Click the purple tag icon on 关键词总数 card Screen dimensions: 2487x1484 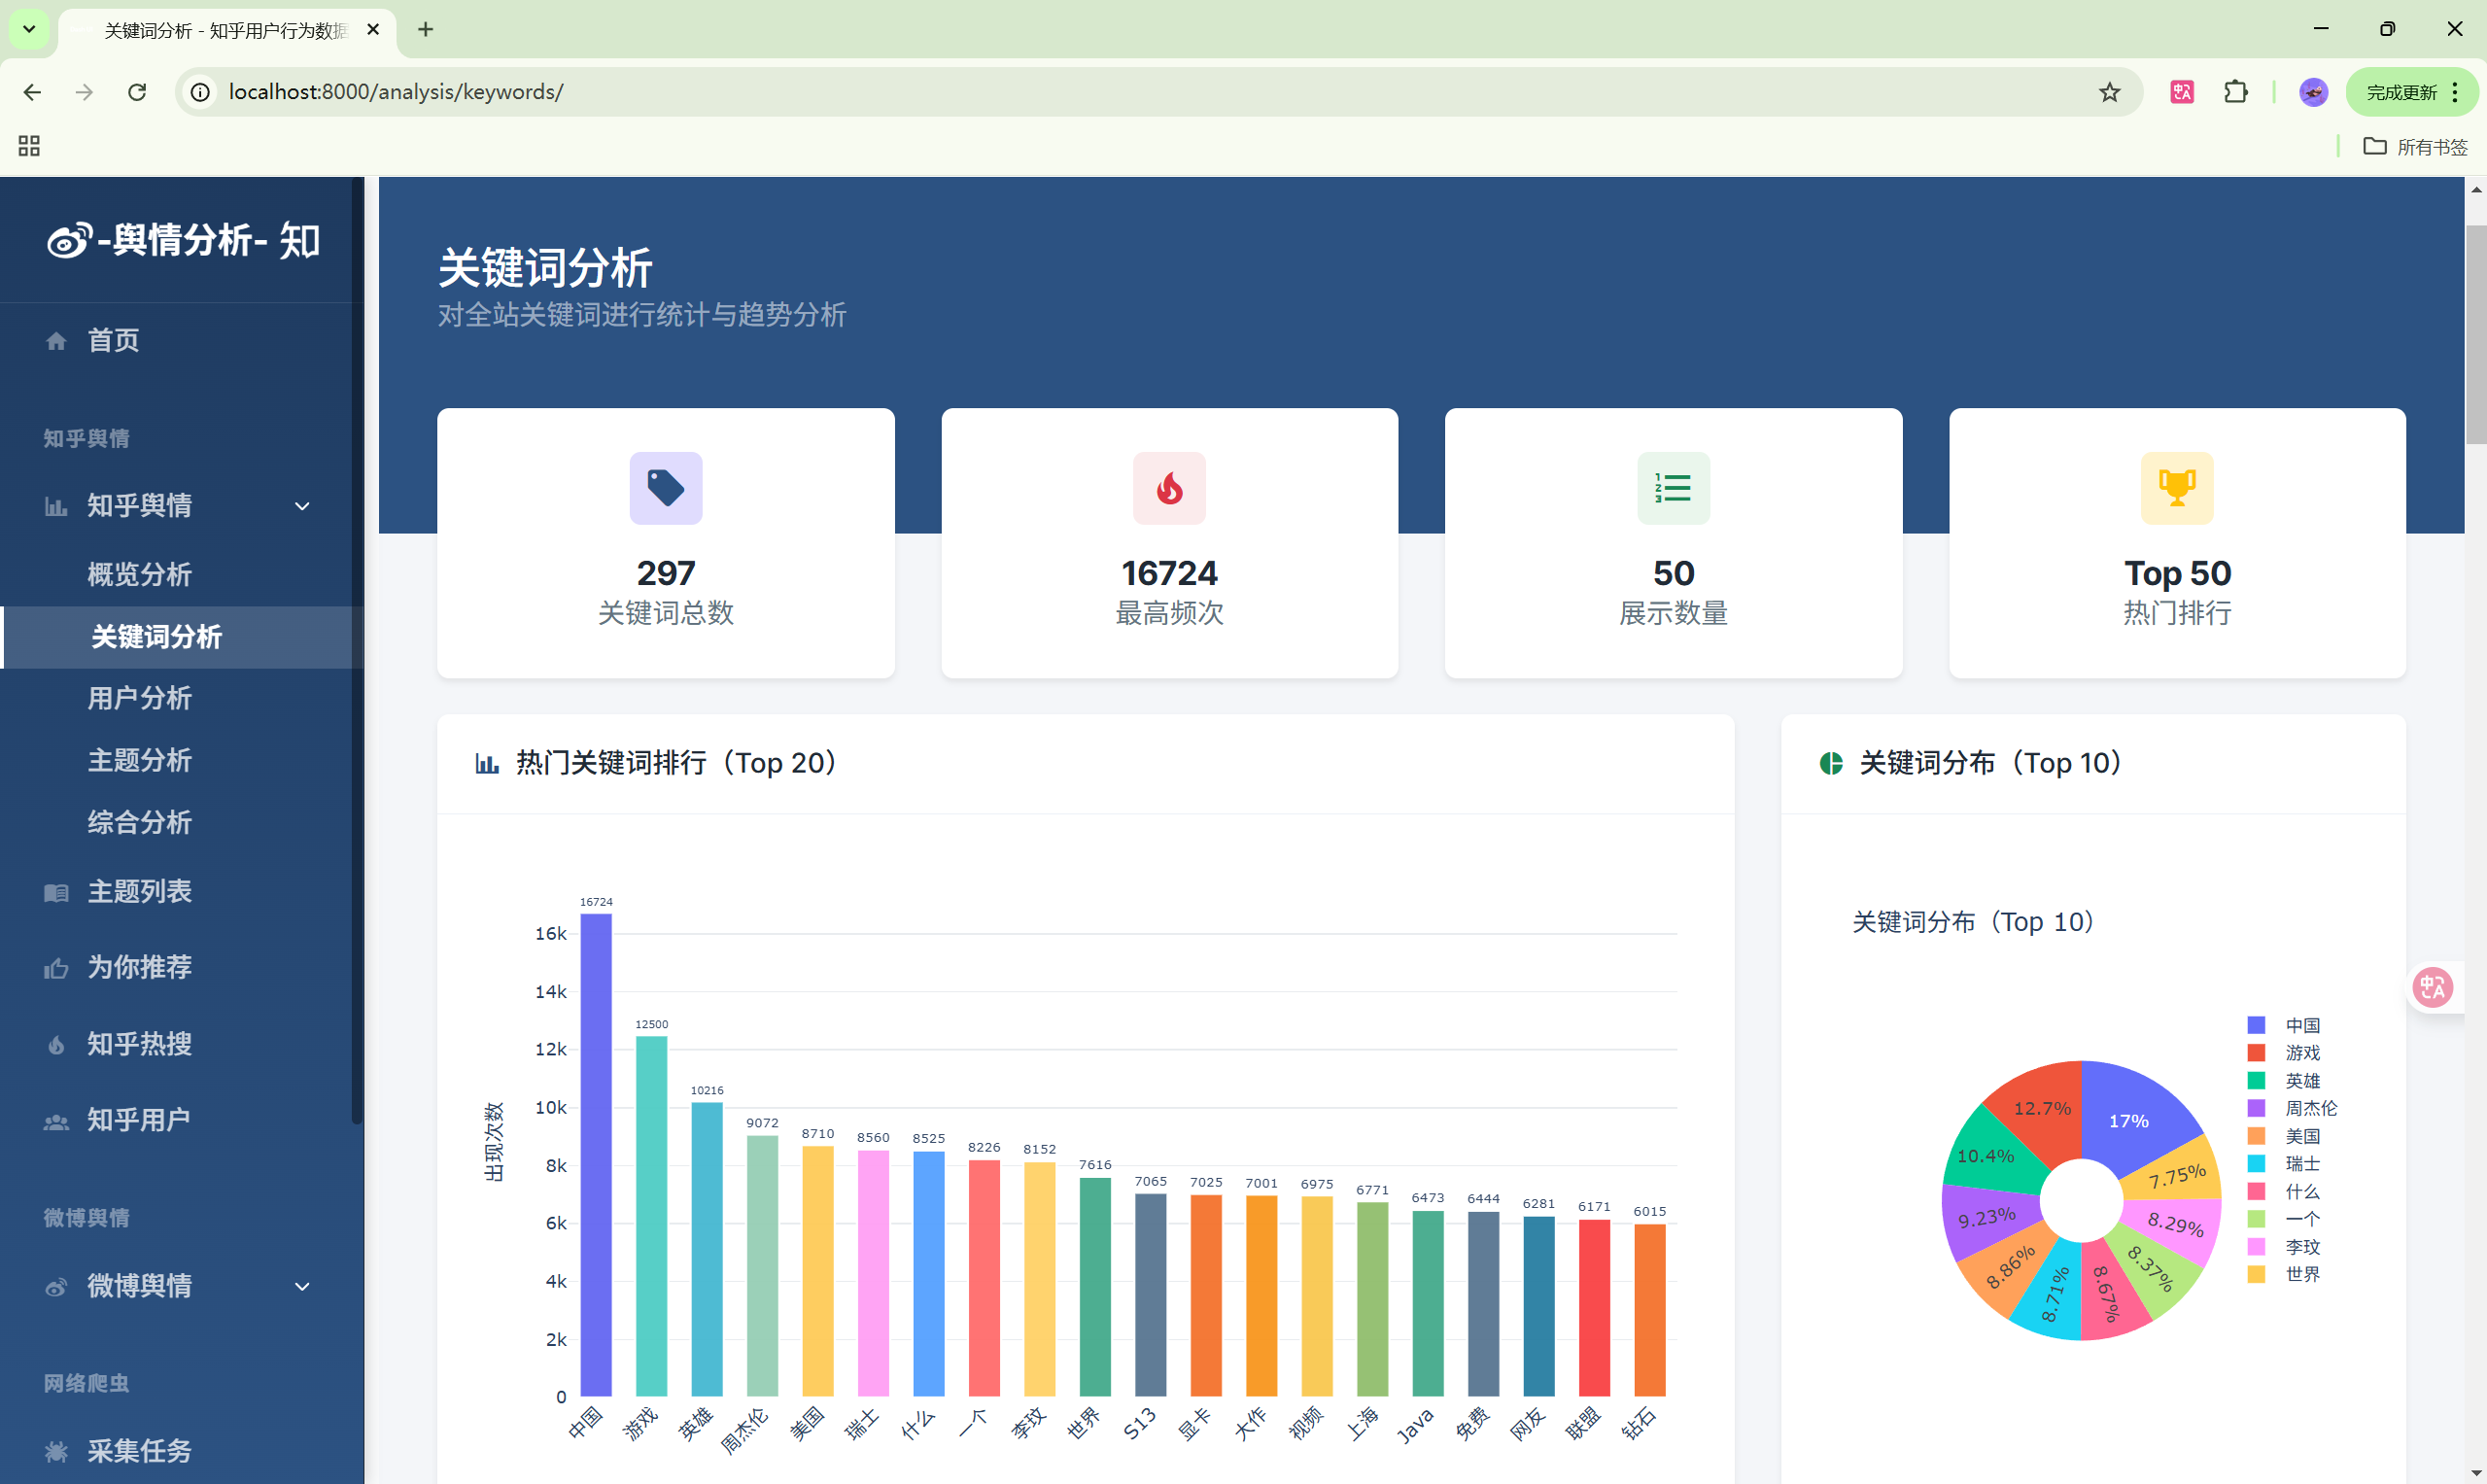pyautogui.click(x=665, y=488)
